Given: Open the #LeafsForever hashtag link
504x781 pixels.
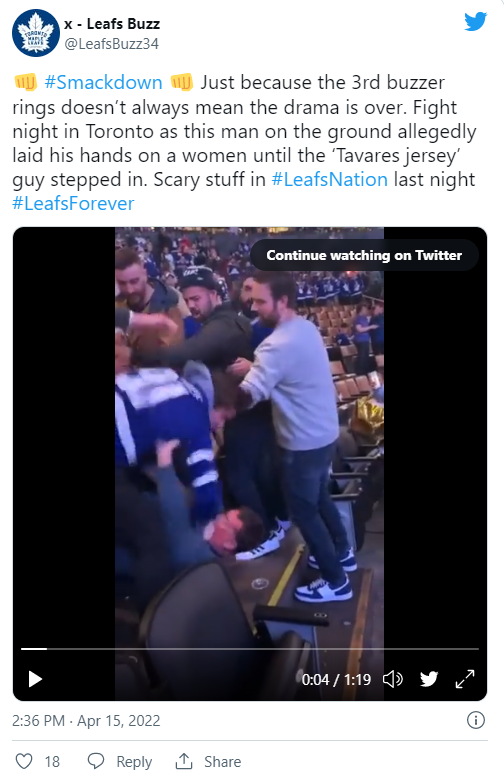Looking at the screenshot, I should coord(73,204).
